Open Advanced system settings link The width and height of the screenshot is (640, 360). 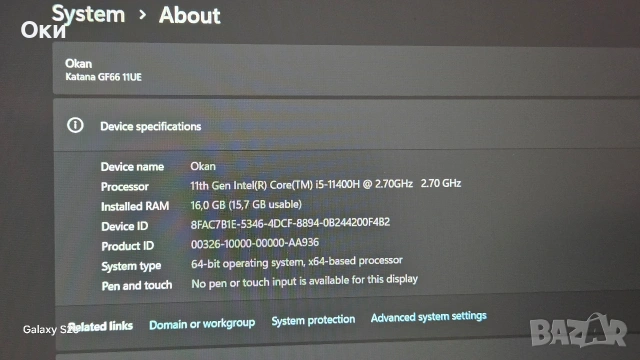coord(429,317)
